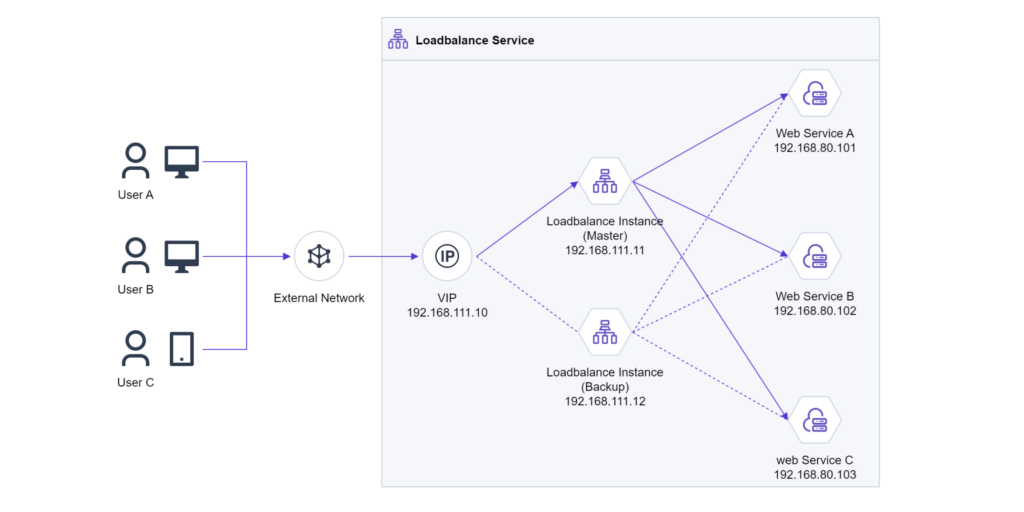Select the VIP IP circle icon
Image resolution: width=1024 pixels, height=512 pixels.
(447, 257)
